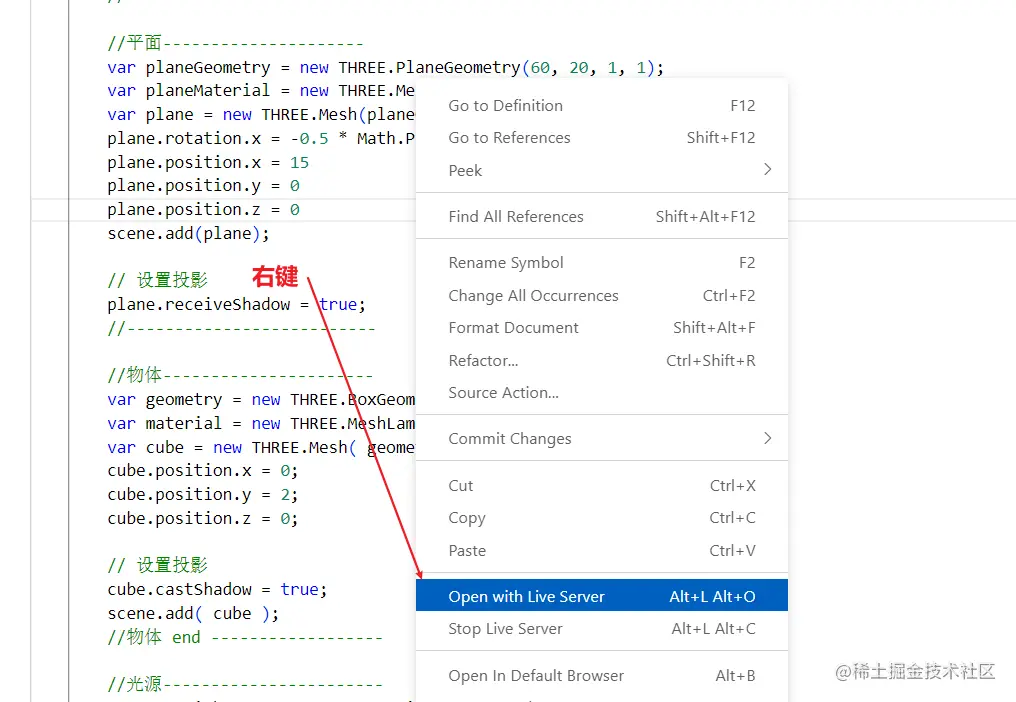Select Change All Occurrences
1016x702 pixels.
point(601,296)
